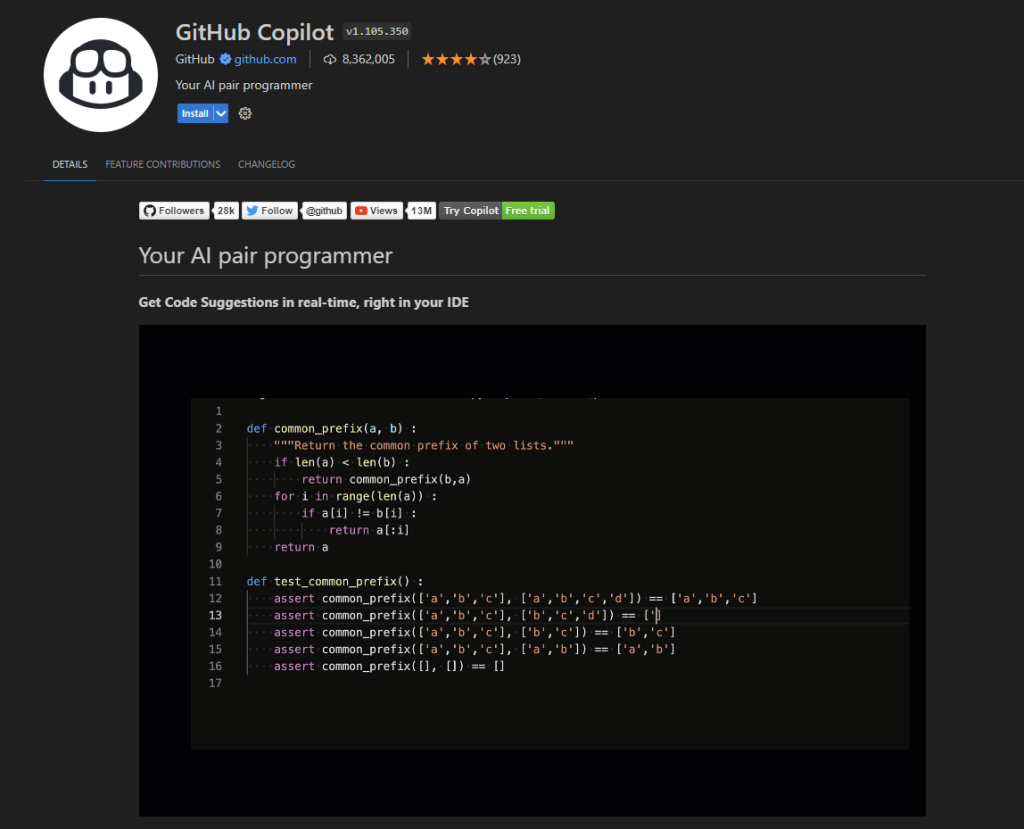Switch to the Feature Contributions tab
The width and height of the screenshot is (1024, 829).
pyautogui.click(x=163, y=165)
